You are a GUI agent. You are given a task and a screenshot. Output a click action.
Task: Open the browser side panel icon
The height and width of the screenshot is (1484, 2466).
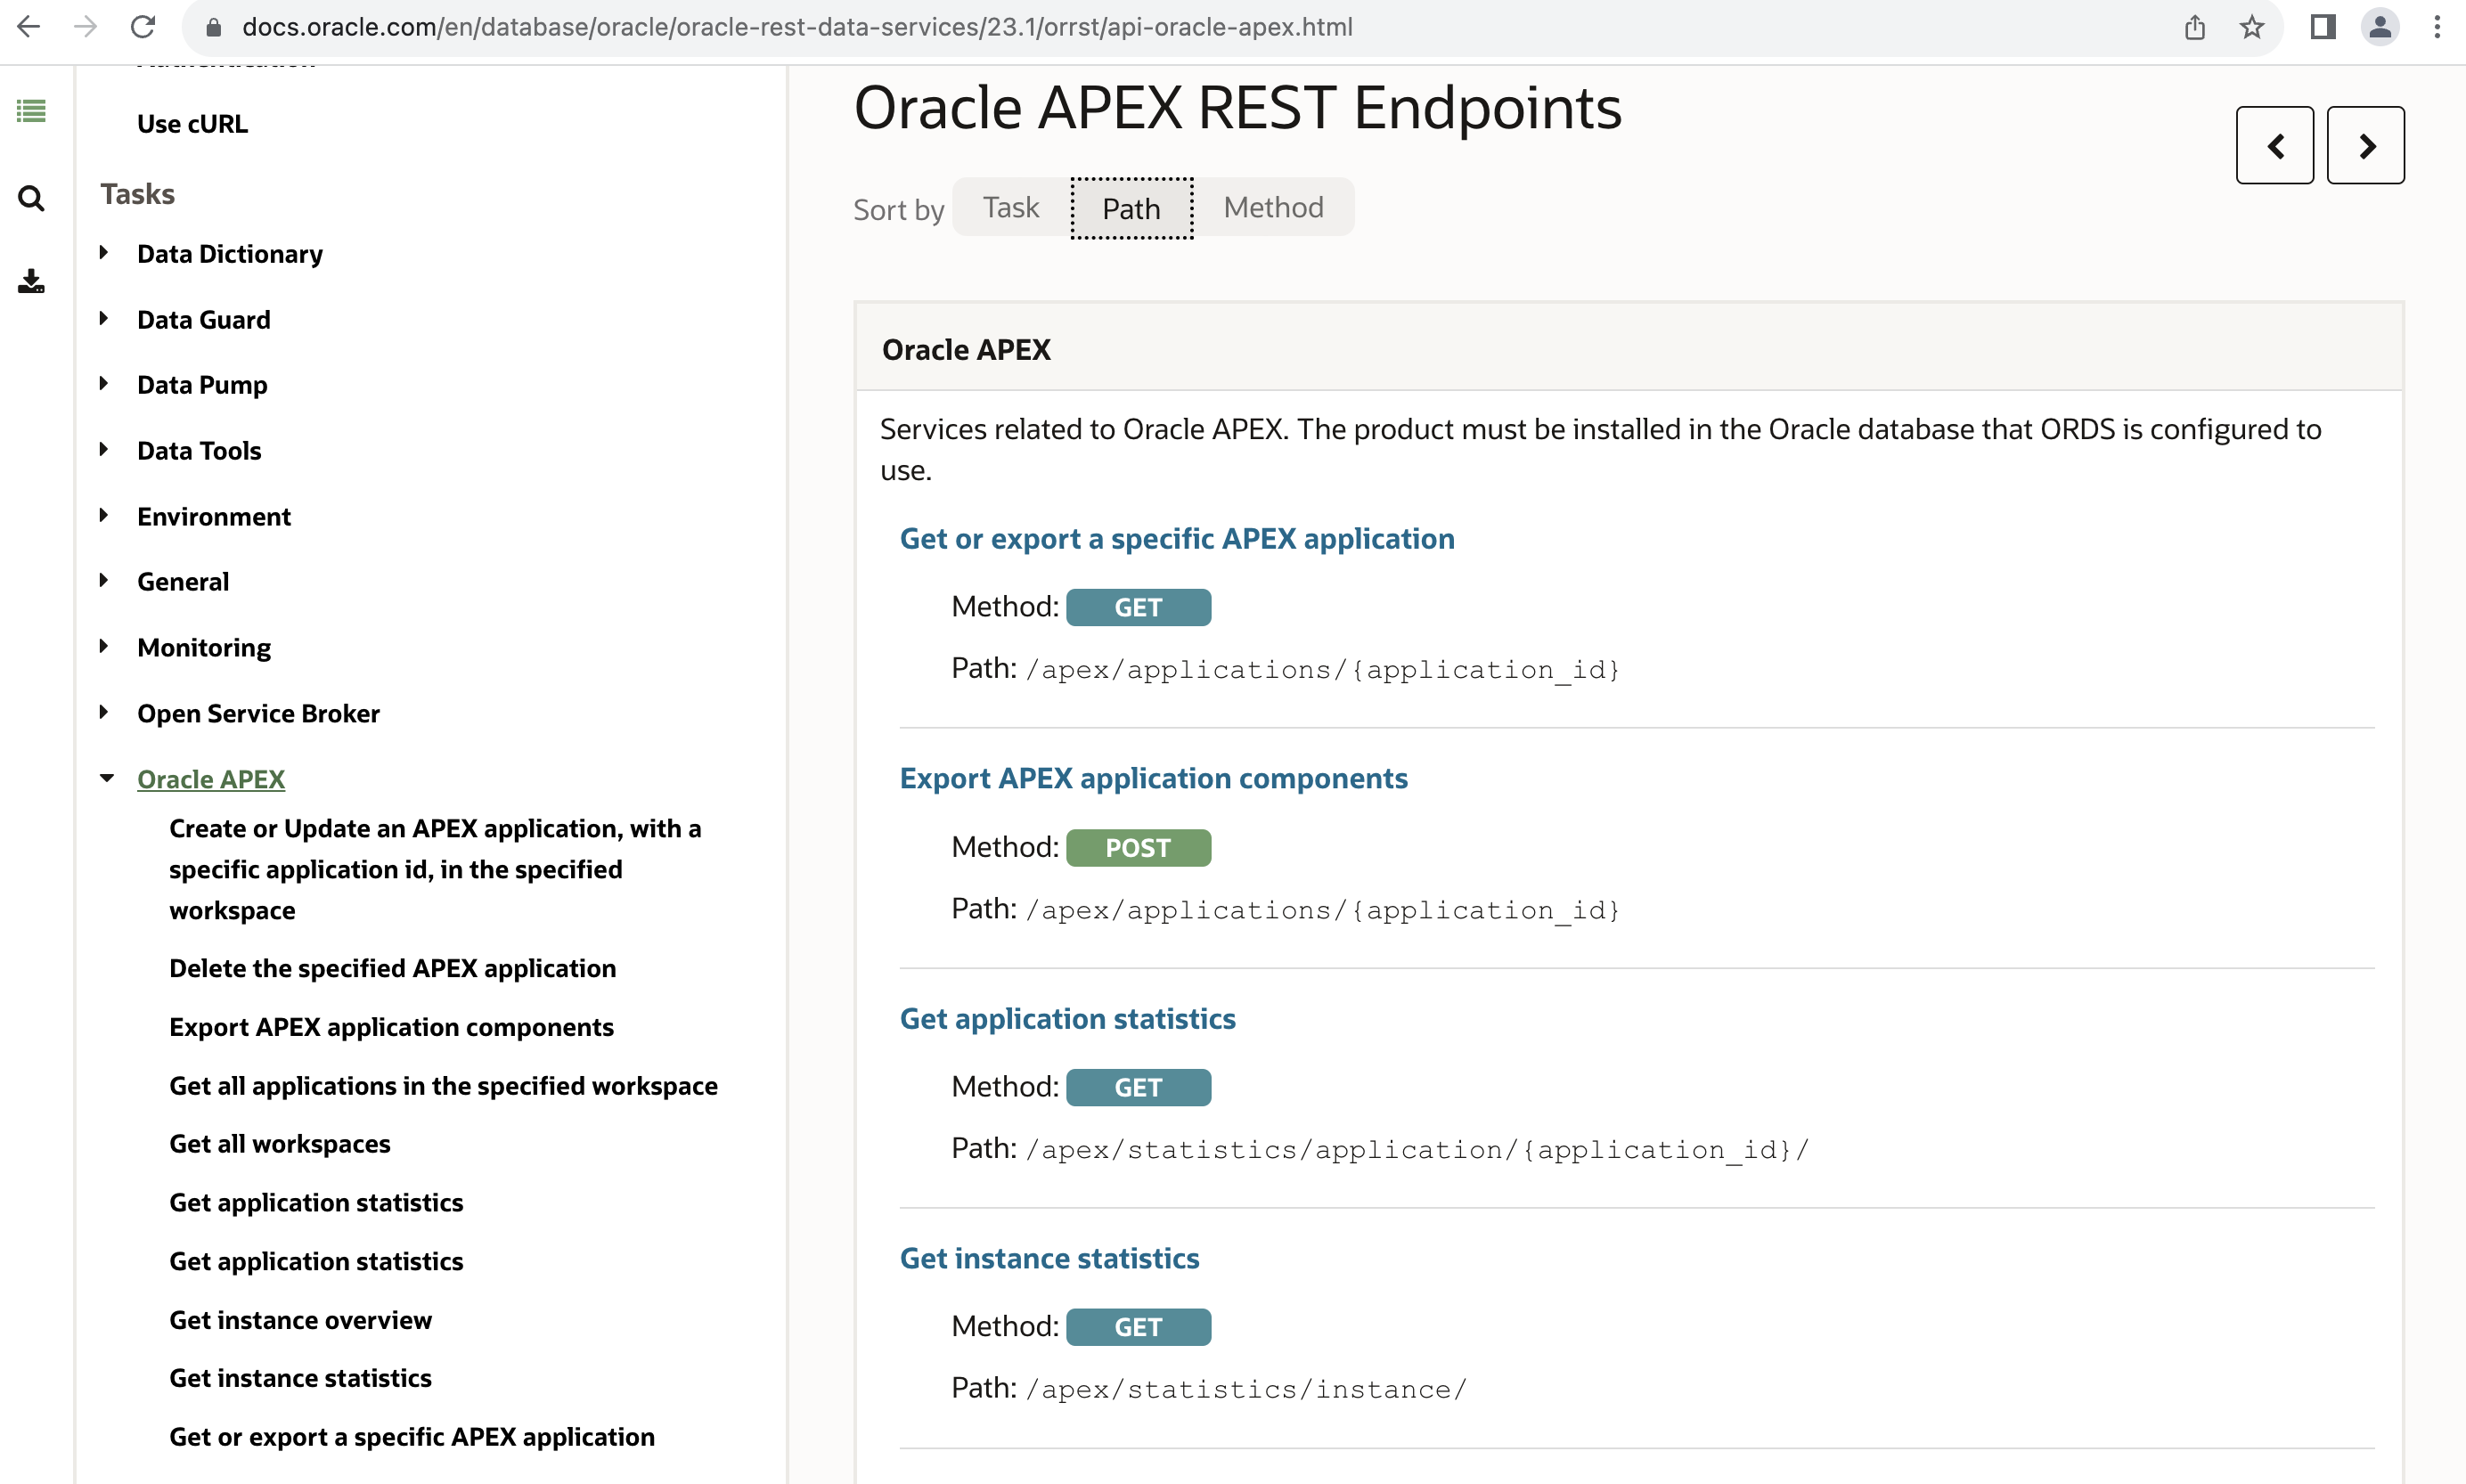pos(2322,27)
